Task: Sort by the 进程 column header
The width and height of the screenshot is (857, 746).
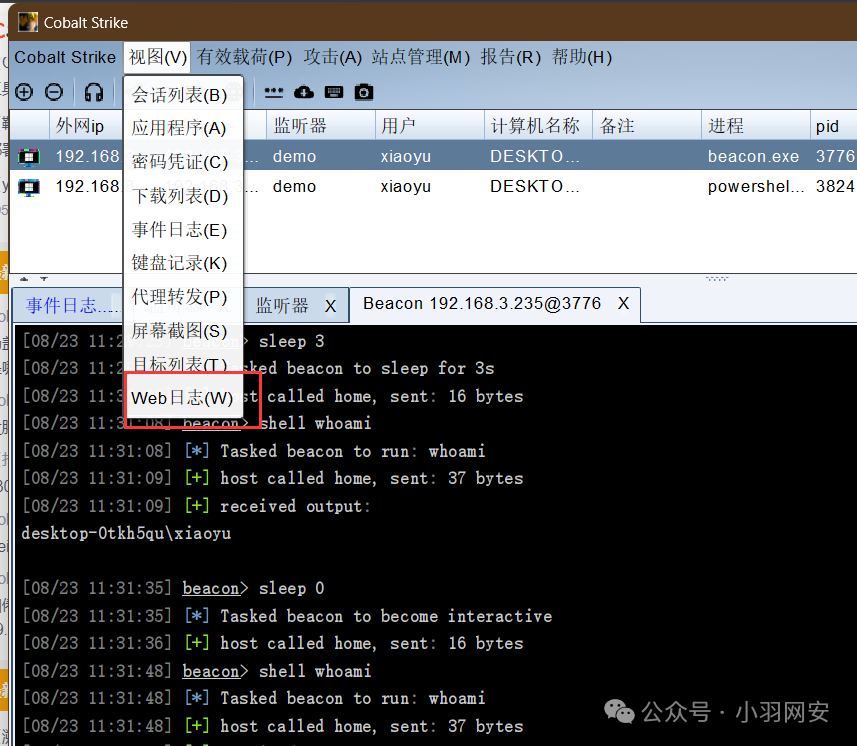Action: click(x=756, y=126)
